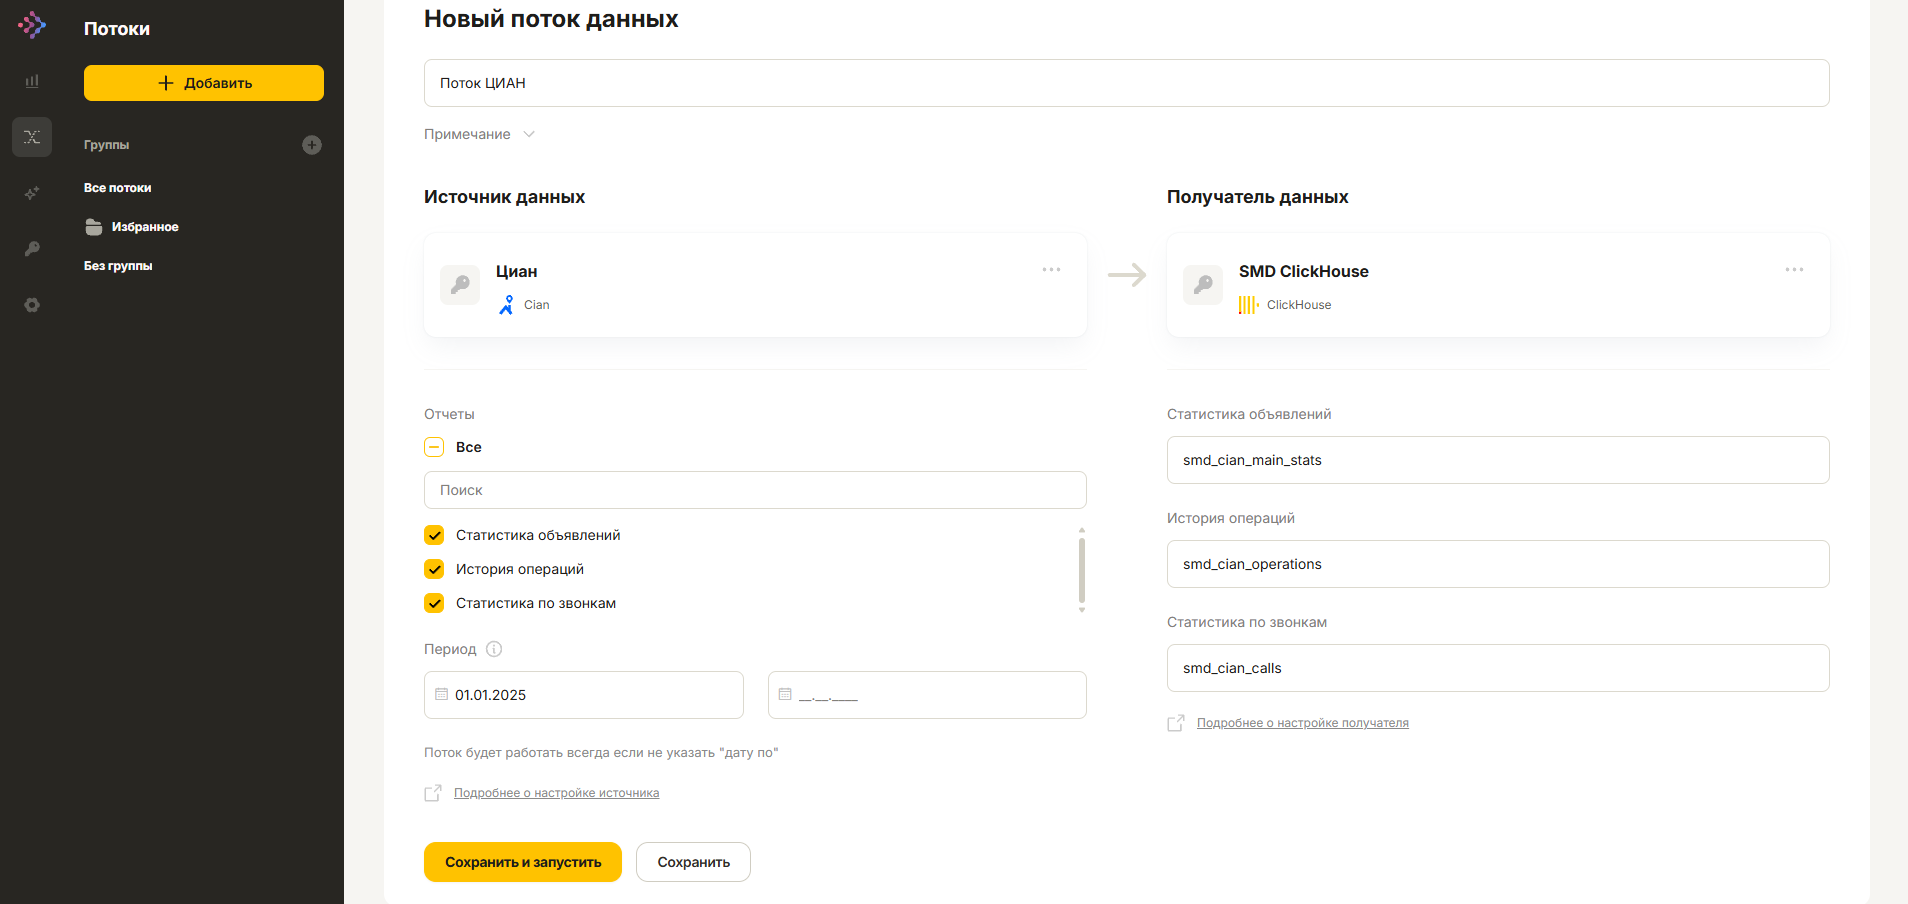Click the Cian logo icon in source card

point(506,305)
